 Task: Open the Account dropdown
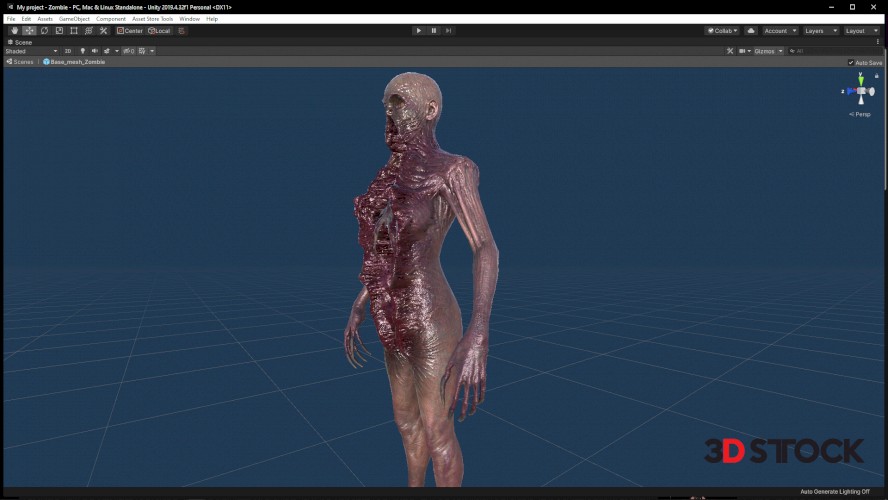pos(780,31)
